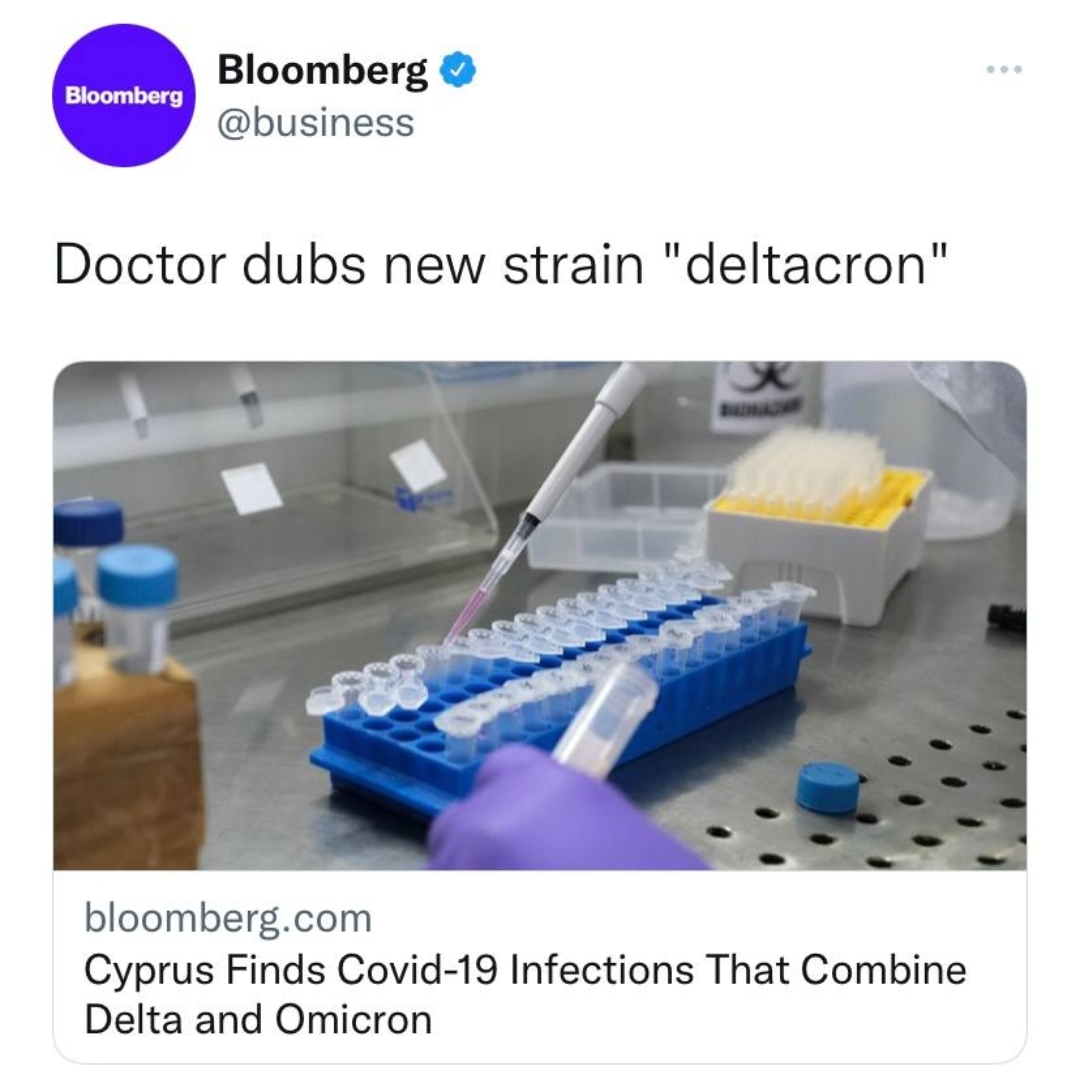The height and width of the screenshot is (1065, 1080).
Task: Open the @business handle profile link
Action: coord(316,123)
